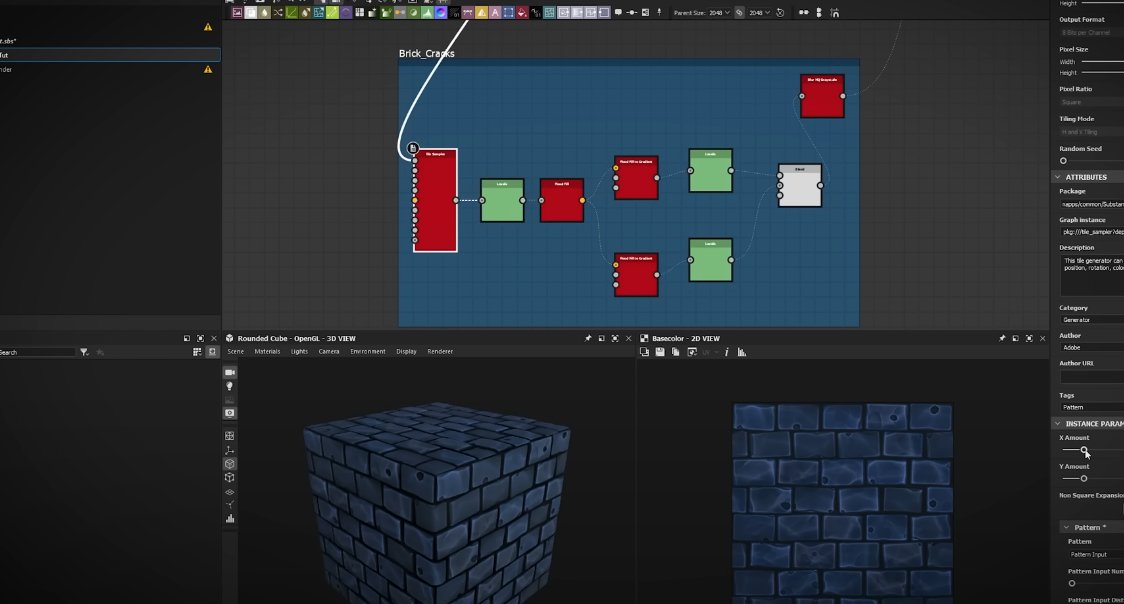Add a Curve node from toolbar
Image resolution: width=1124 pixels, height=604 pixels.
[292, 12]
